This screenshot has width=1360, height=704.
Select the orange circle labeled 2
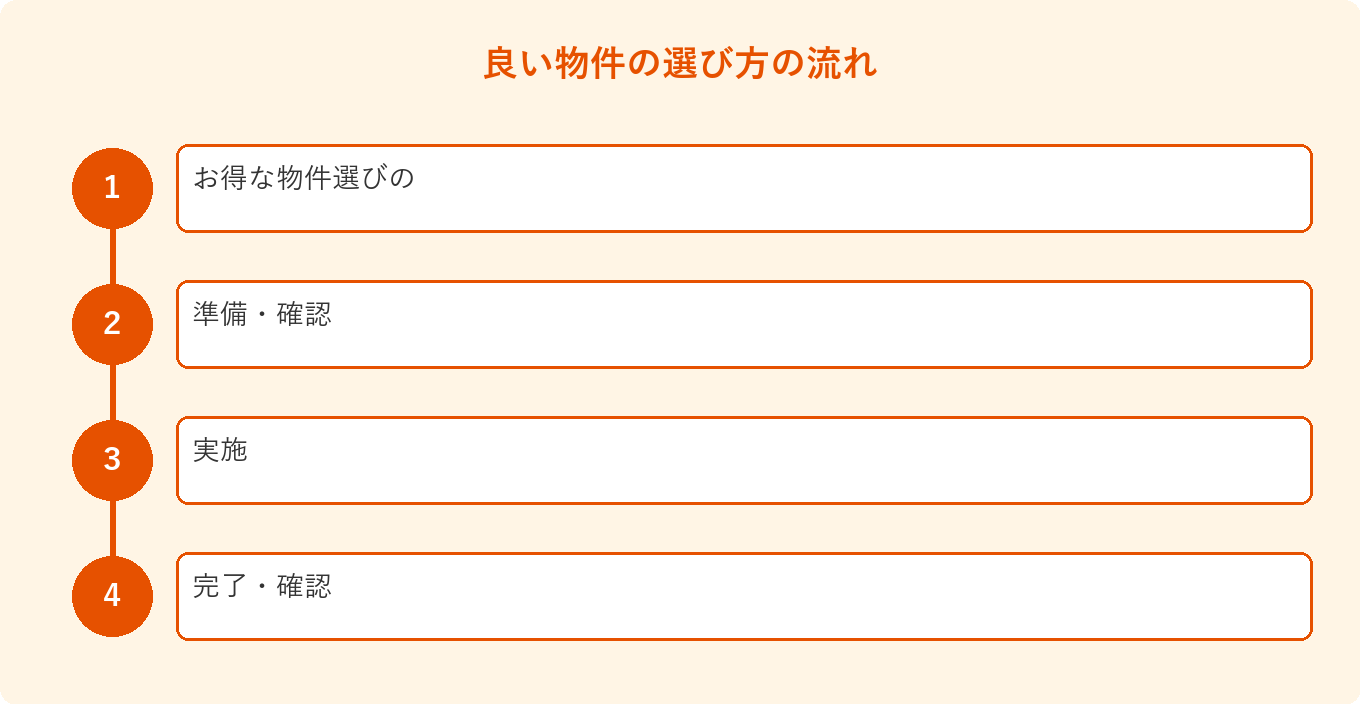click(x=112, y=324)
